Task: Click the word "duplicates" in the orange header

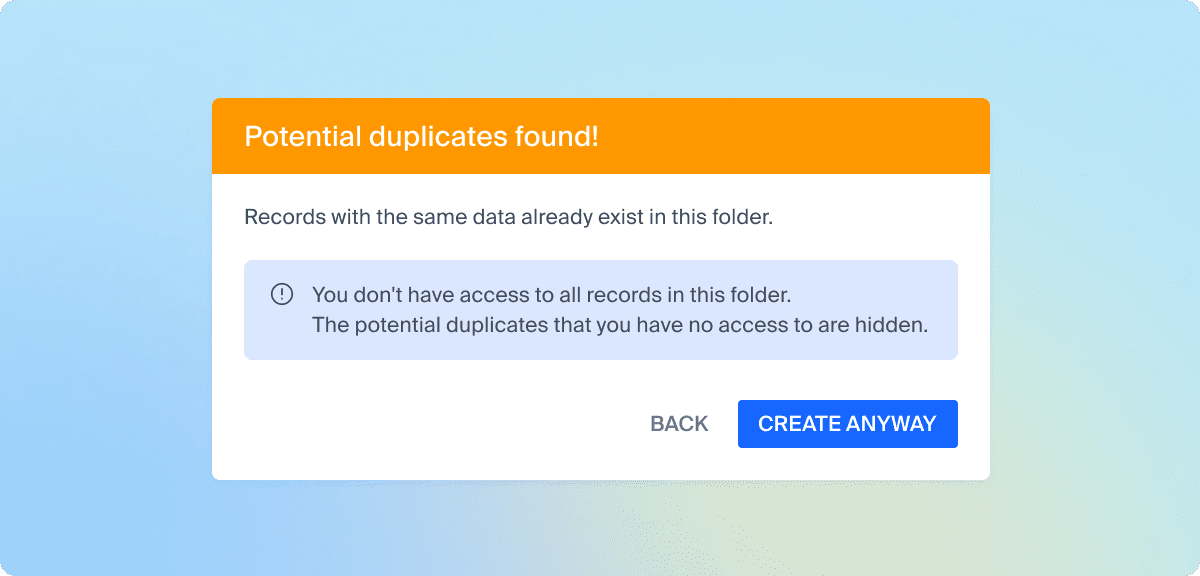Action: coord(441,137)
